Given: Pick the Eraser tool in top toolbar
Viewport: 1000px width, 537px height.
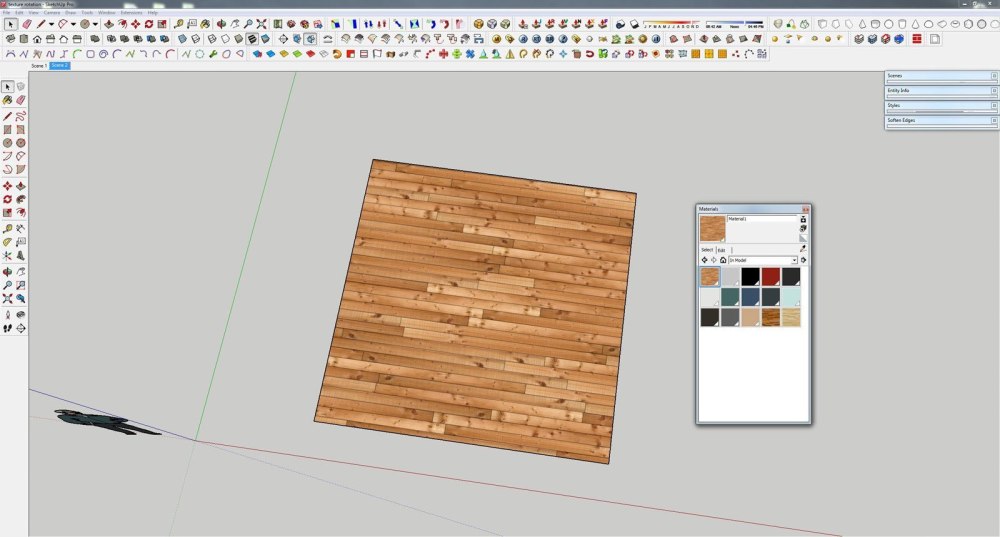Looking at the screenshot, I should point(26,24).
